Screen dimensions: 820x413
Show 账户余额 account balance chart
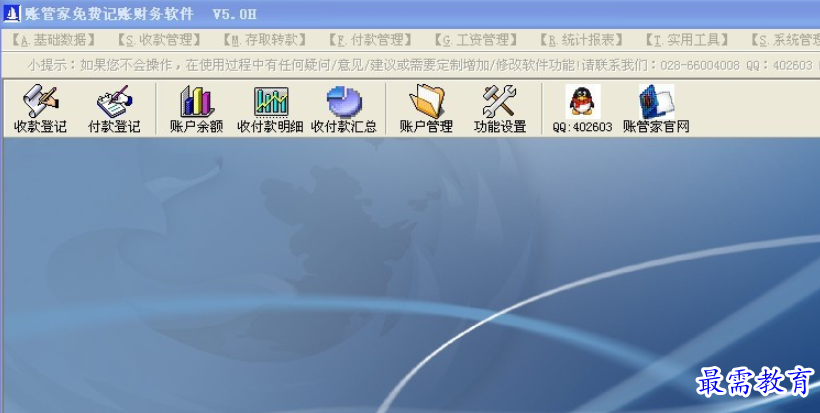click(197, 109)
